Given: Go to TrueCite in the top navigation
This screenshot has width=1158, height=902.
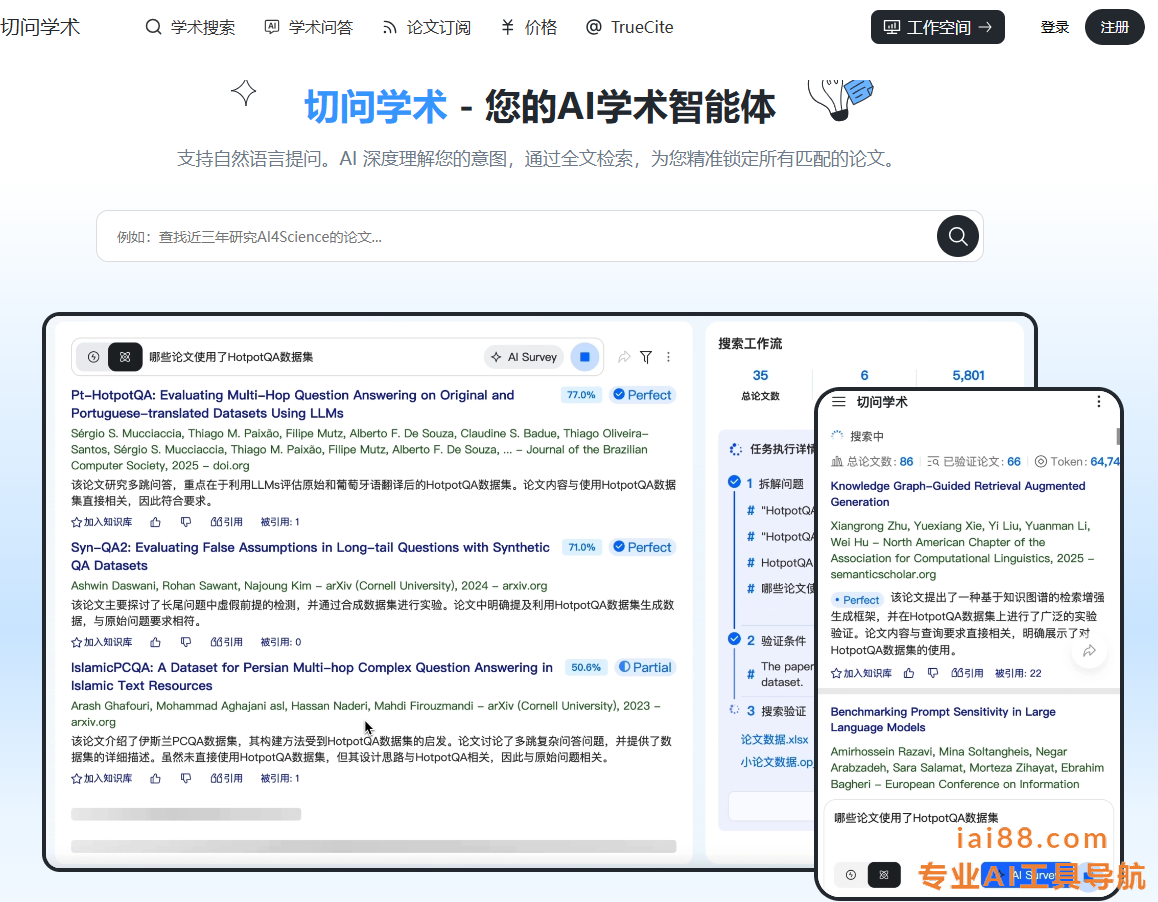Looking at the screenshot, I should coord(629,27).
